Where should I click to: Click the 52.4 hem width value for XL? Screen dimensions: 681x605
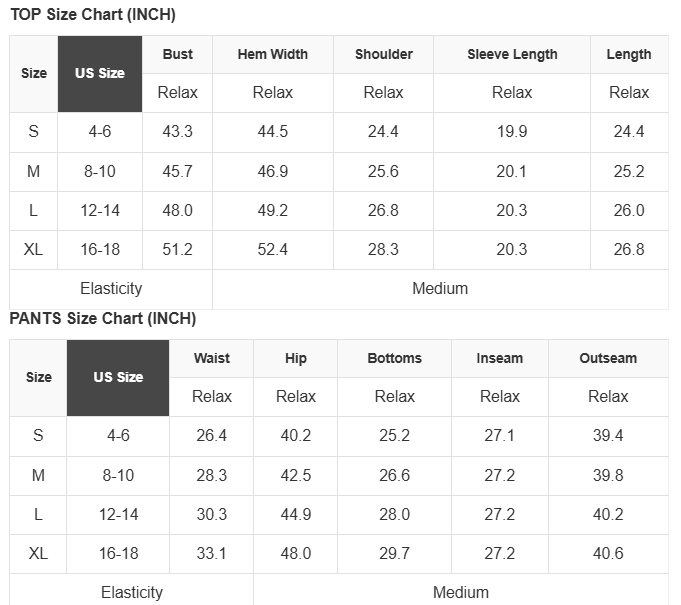pyautogui.click(x=272, y=249)
